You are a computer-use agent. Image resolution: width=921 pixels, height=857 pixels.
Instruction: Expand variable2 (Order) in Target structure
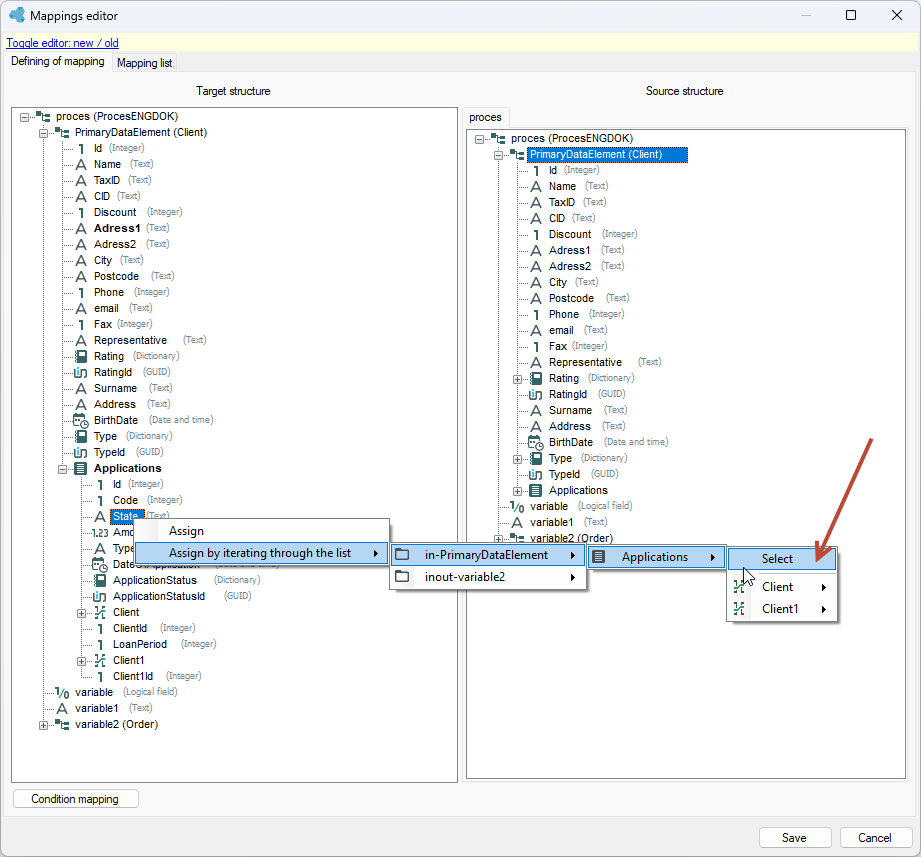pyautogui.click(x=43, y=725)
